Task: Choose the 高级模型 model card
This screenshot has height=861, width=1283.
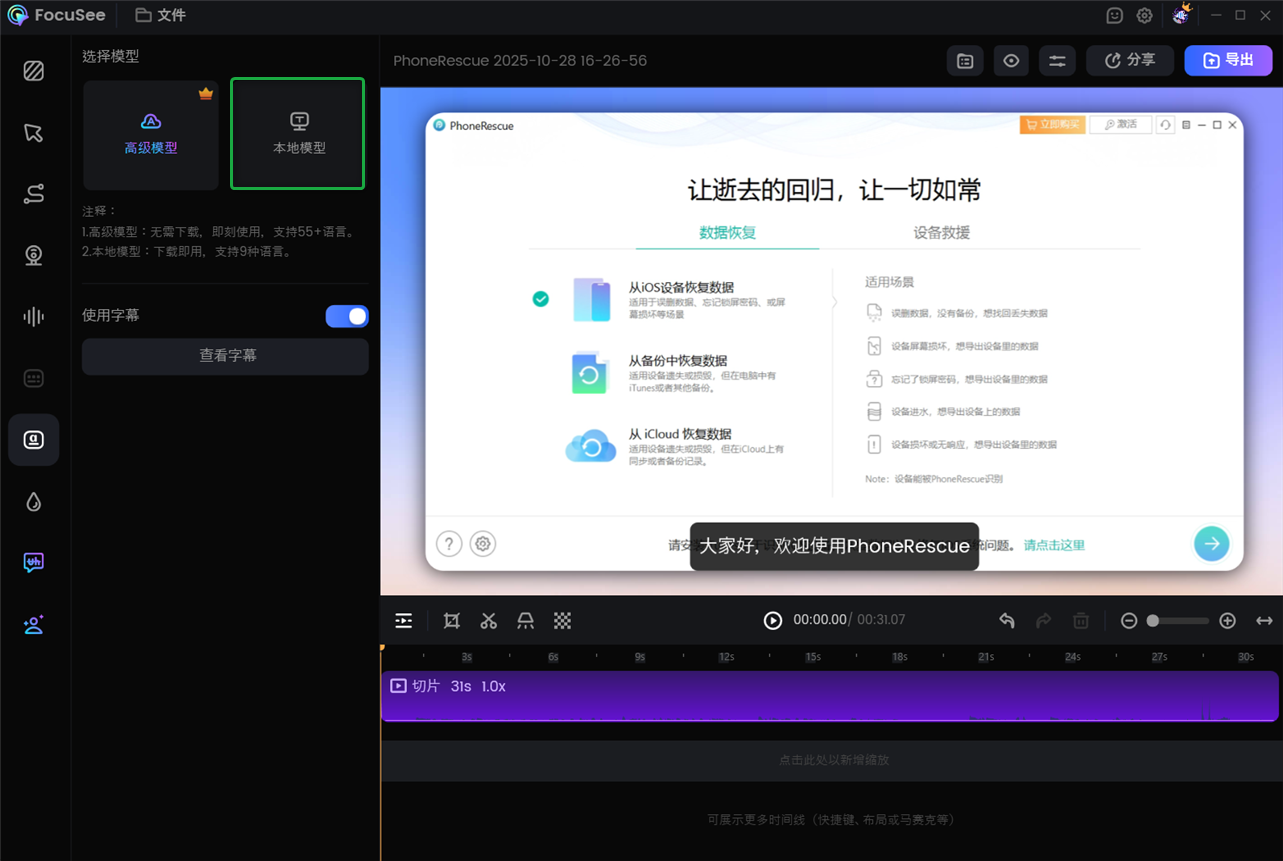Action: pyautogui.click(x=151, y=135)
